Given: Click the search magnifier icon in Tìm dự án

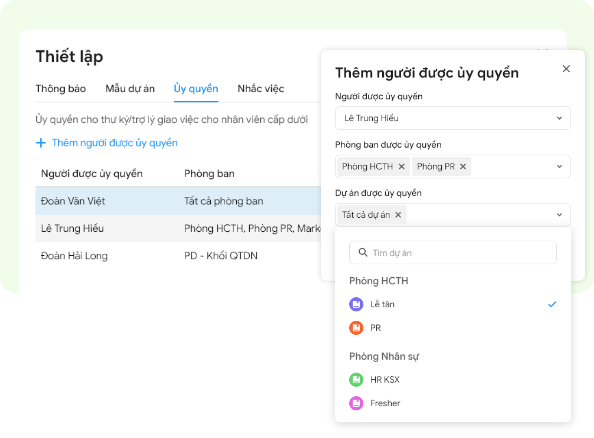Looking at the screenshot, I should [363, 252].
